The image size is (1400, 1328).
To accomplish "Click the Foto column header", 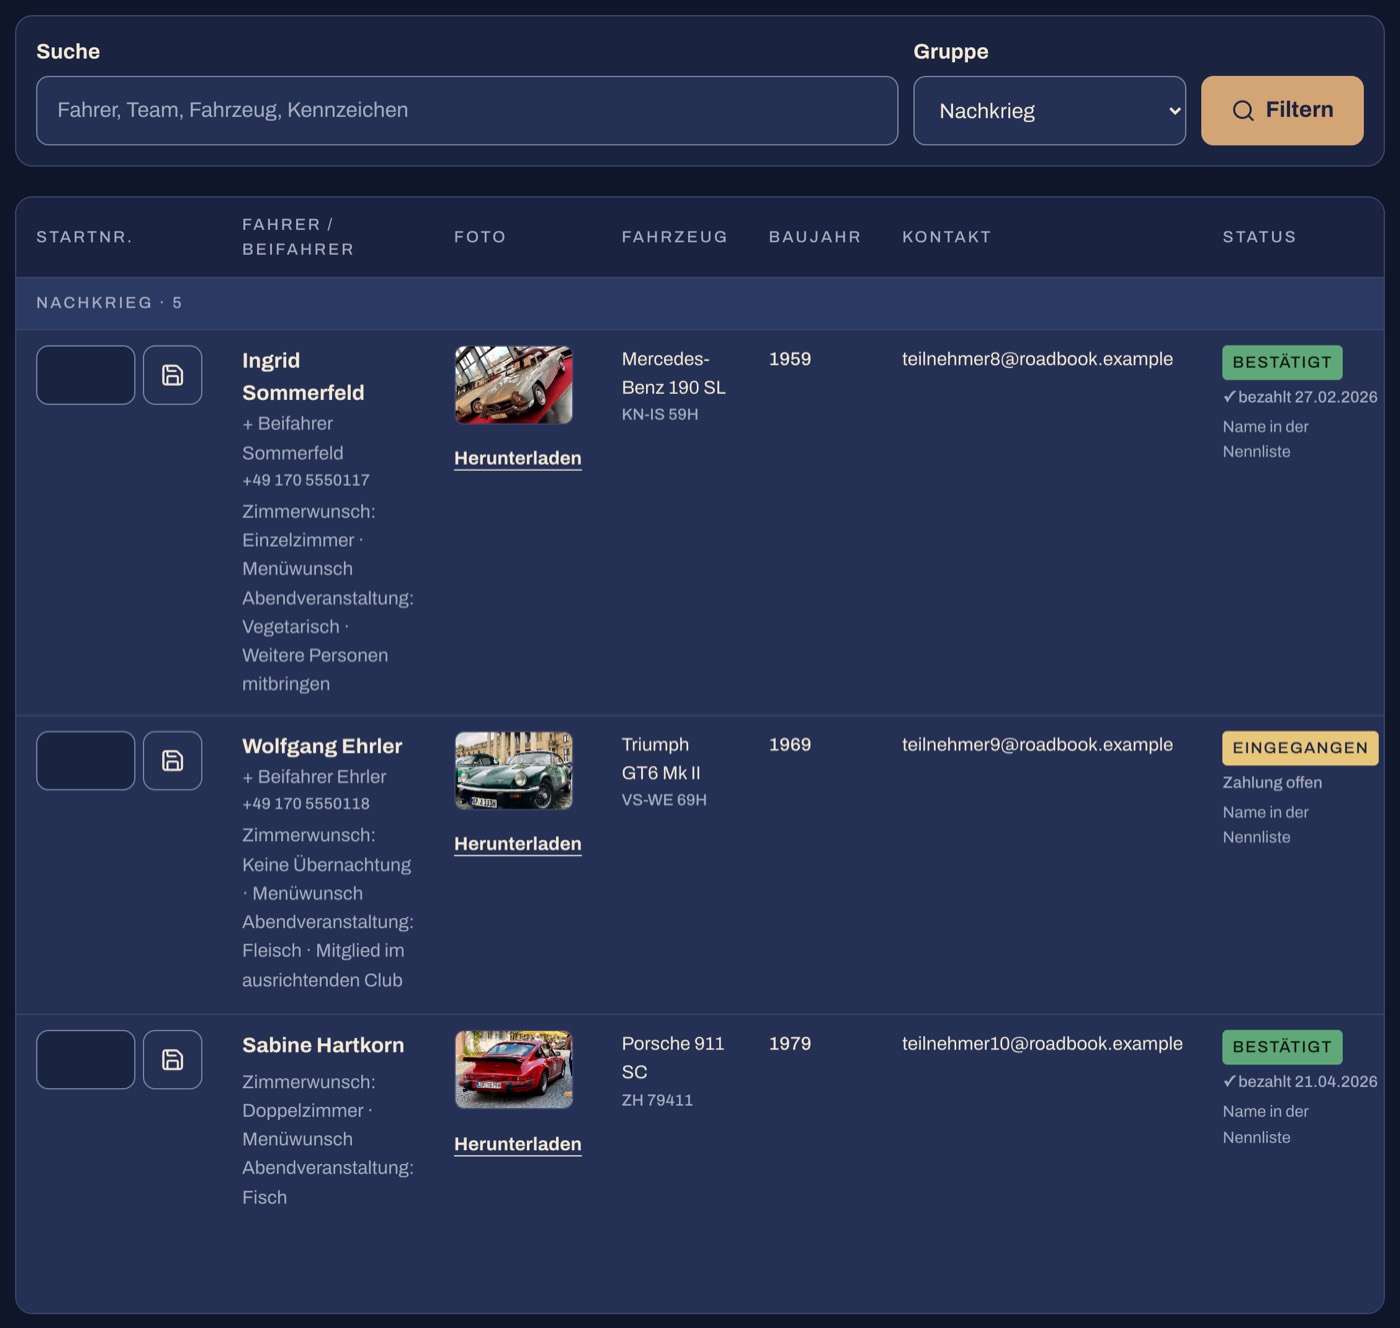I will point(480,237).
